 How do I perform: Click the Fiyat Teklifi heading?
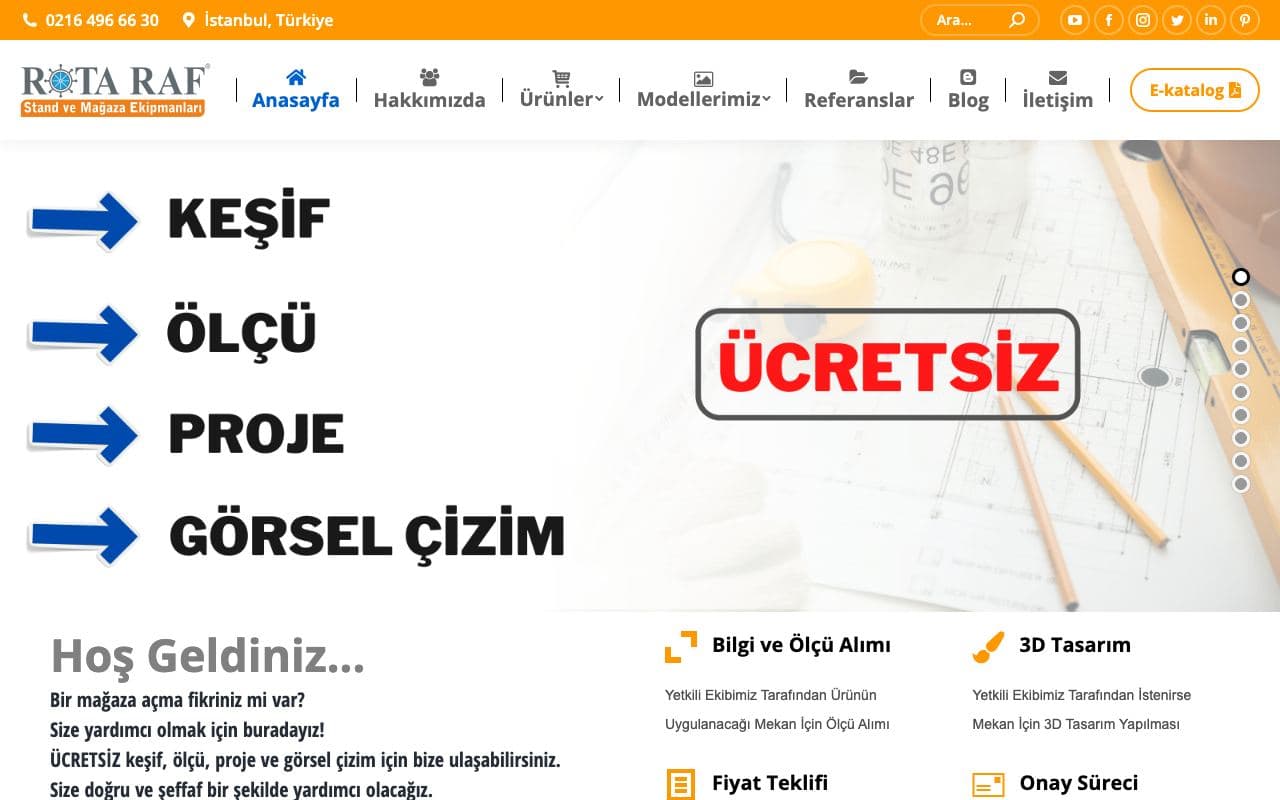[770, 783]
